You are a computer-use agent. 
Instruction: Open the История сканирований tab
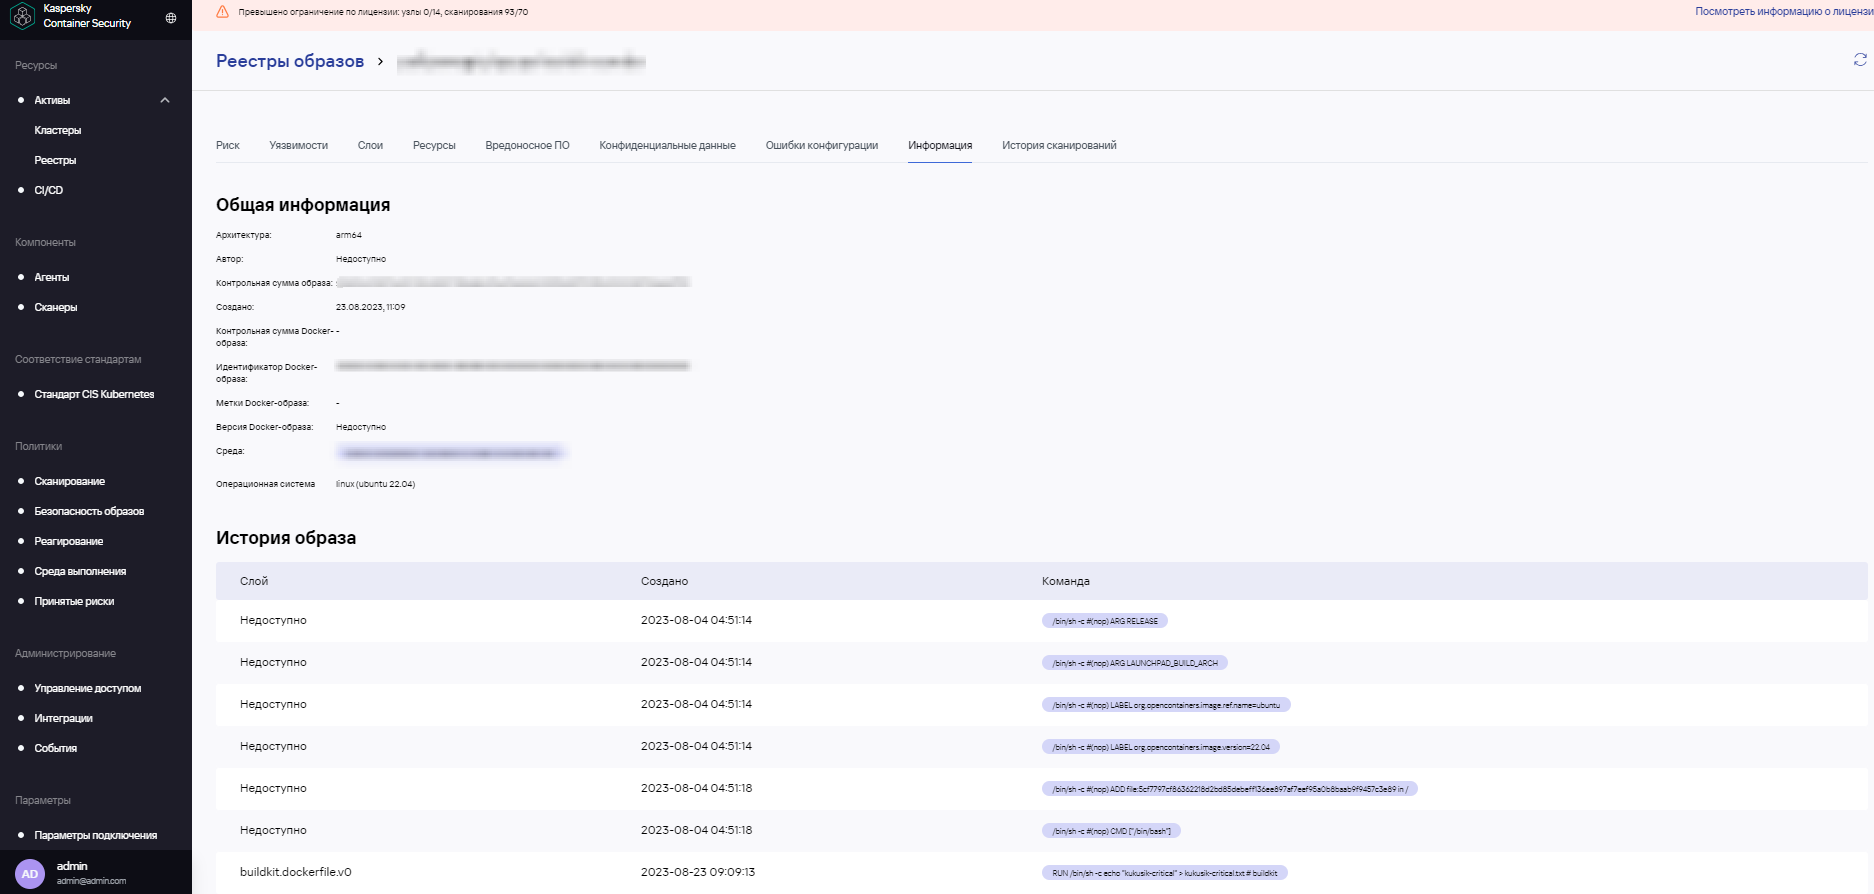tap(1059, 145)
